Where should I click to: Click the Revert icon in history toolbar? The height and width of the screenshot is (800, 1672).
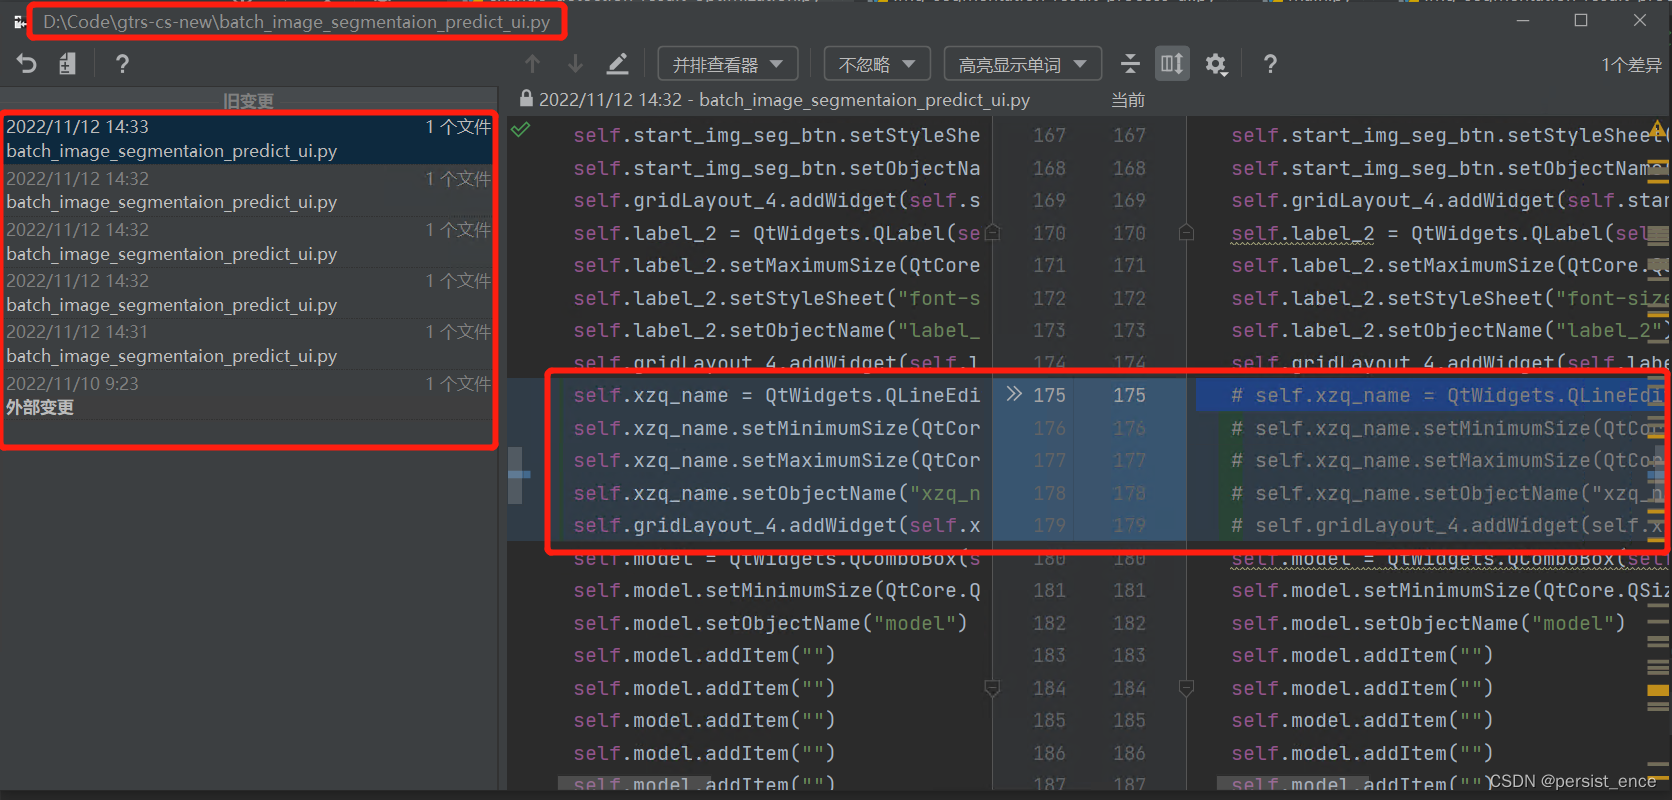27,64
